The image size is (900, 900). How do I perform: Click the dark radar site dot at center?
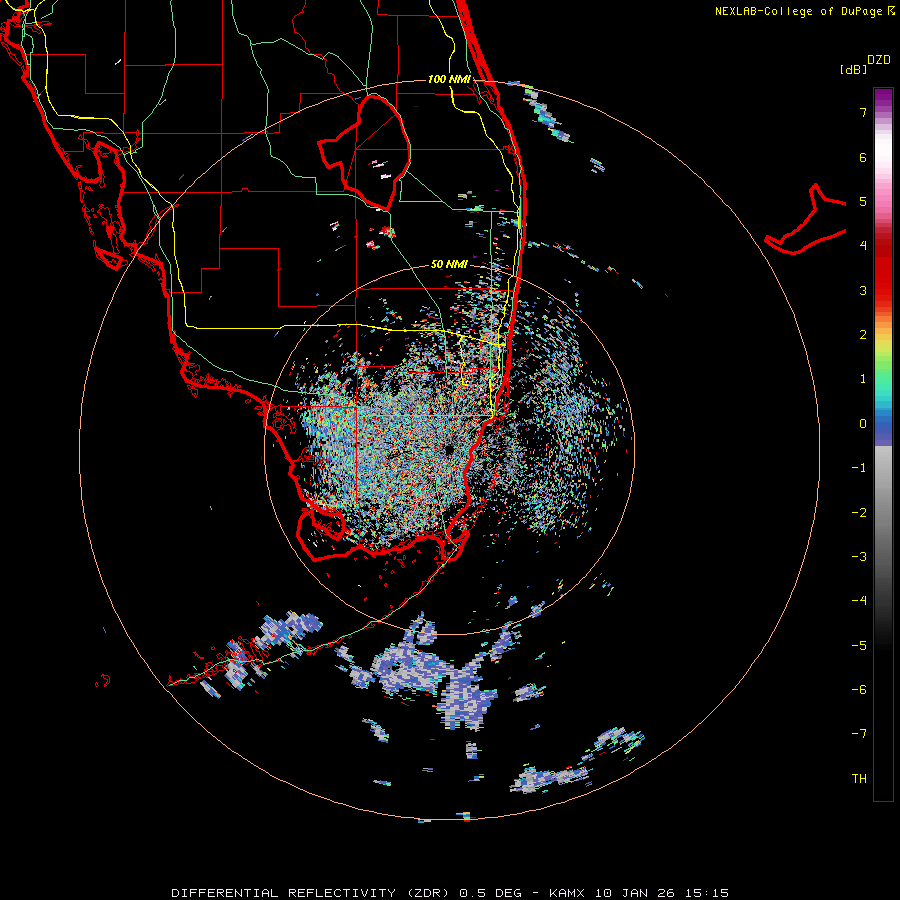449,449
